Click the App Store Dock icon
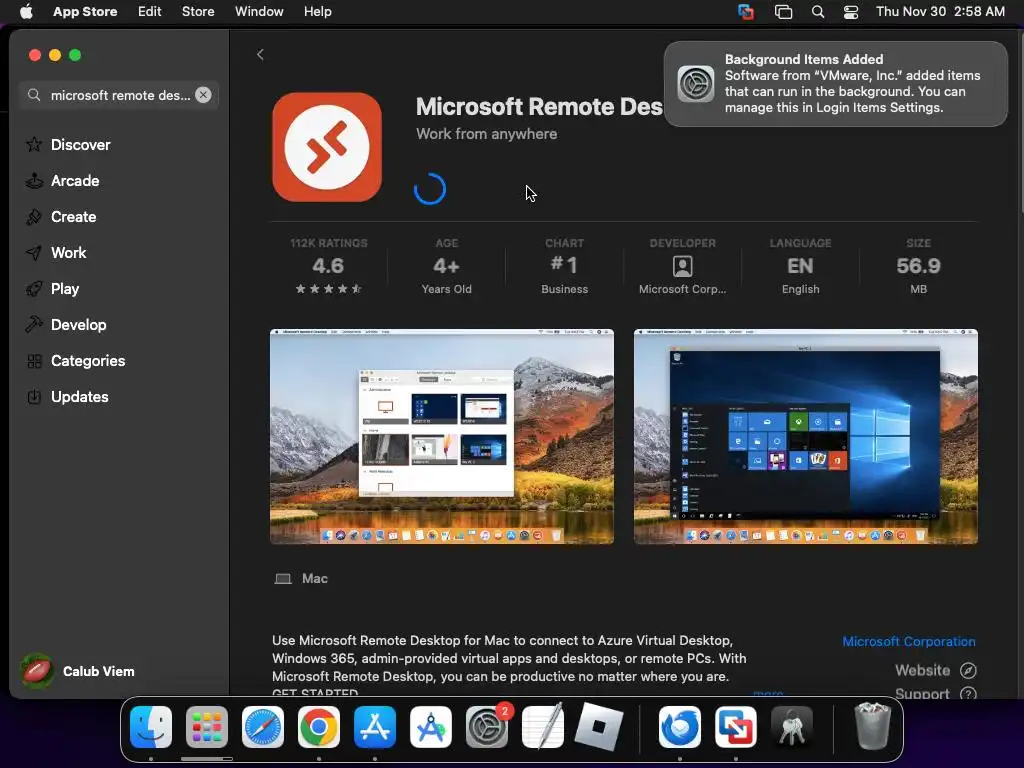Screen dimensions: 1024x768 point(375,727)
